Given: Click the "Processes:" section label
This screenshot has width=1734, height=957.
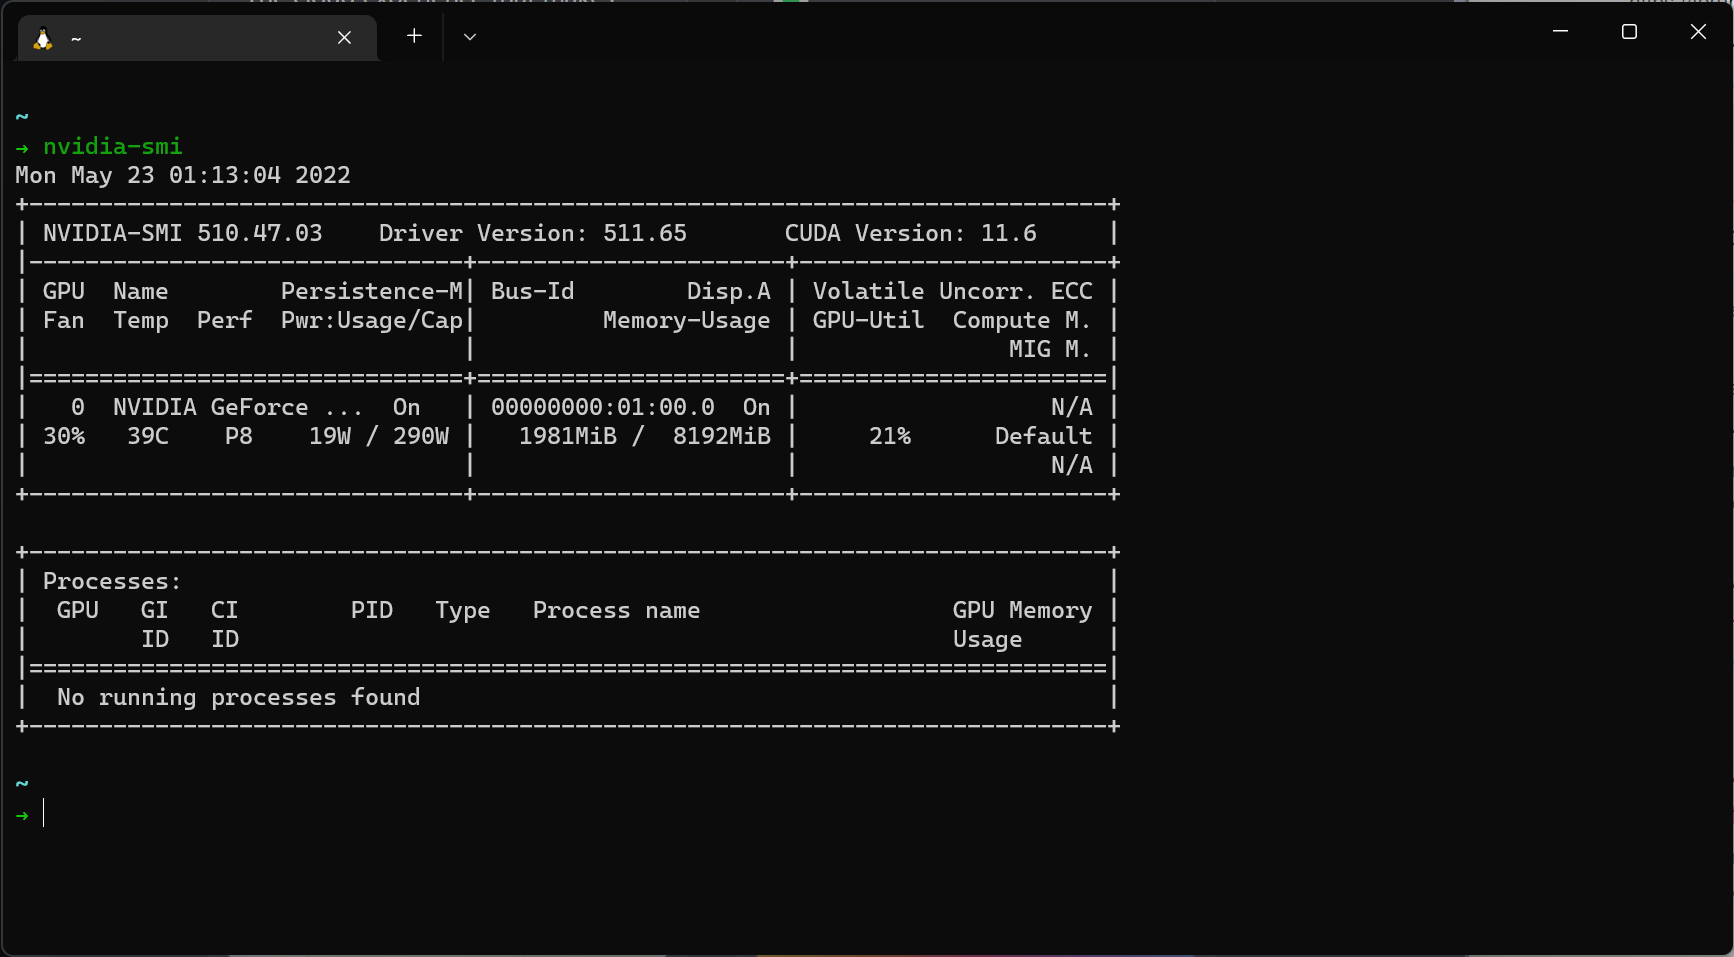Looking at the screenshot, I should click(x=112, y=582).
